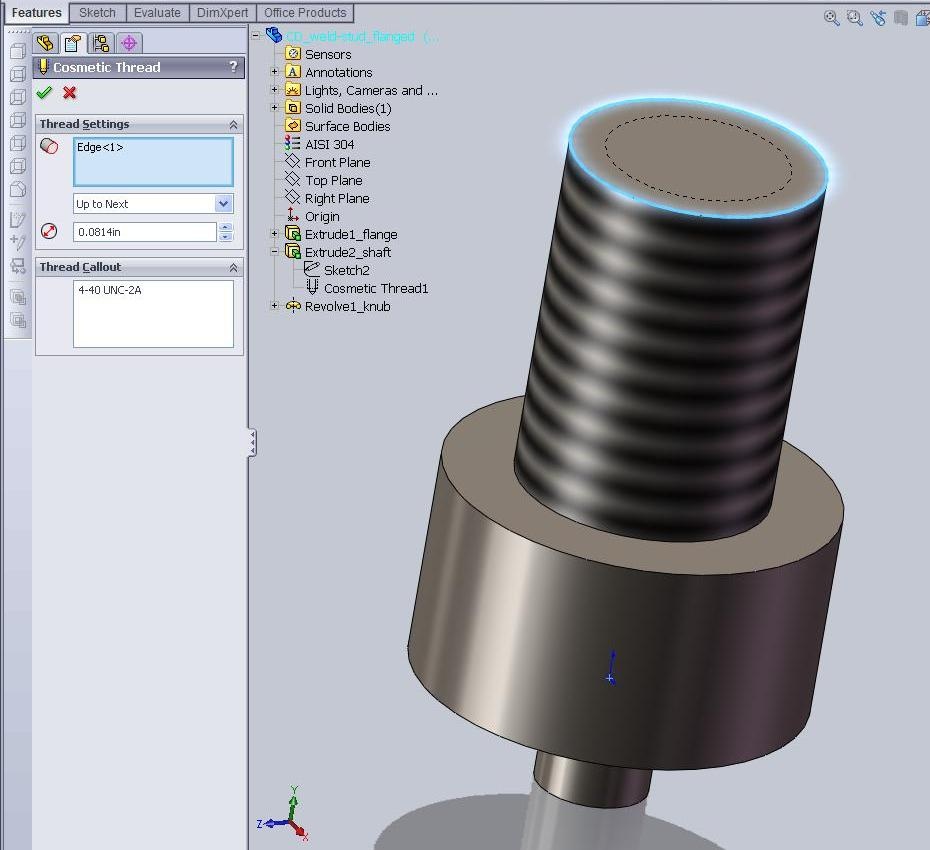Click the Solid Bodies(1) folder icon
Screen dimensions: 930x850
click(293, 107)
